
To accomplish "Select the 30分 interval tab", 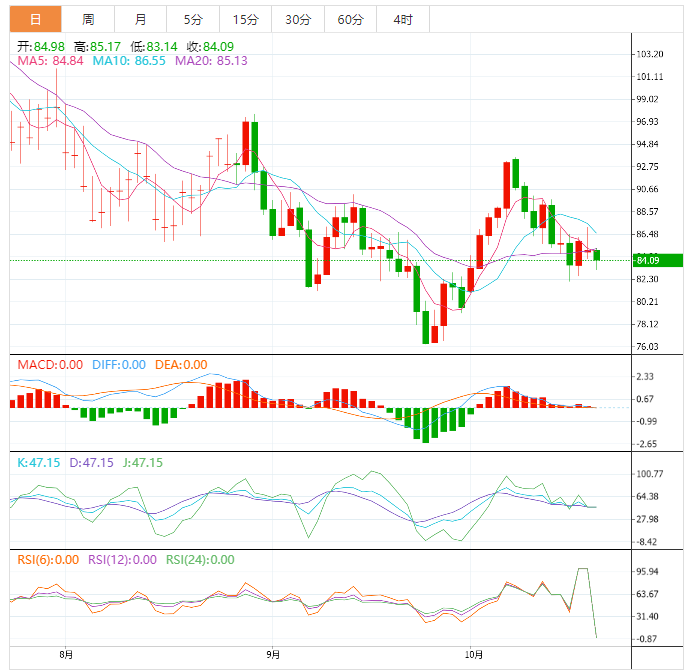I will click(297, 19).
